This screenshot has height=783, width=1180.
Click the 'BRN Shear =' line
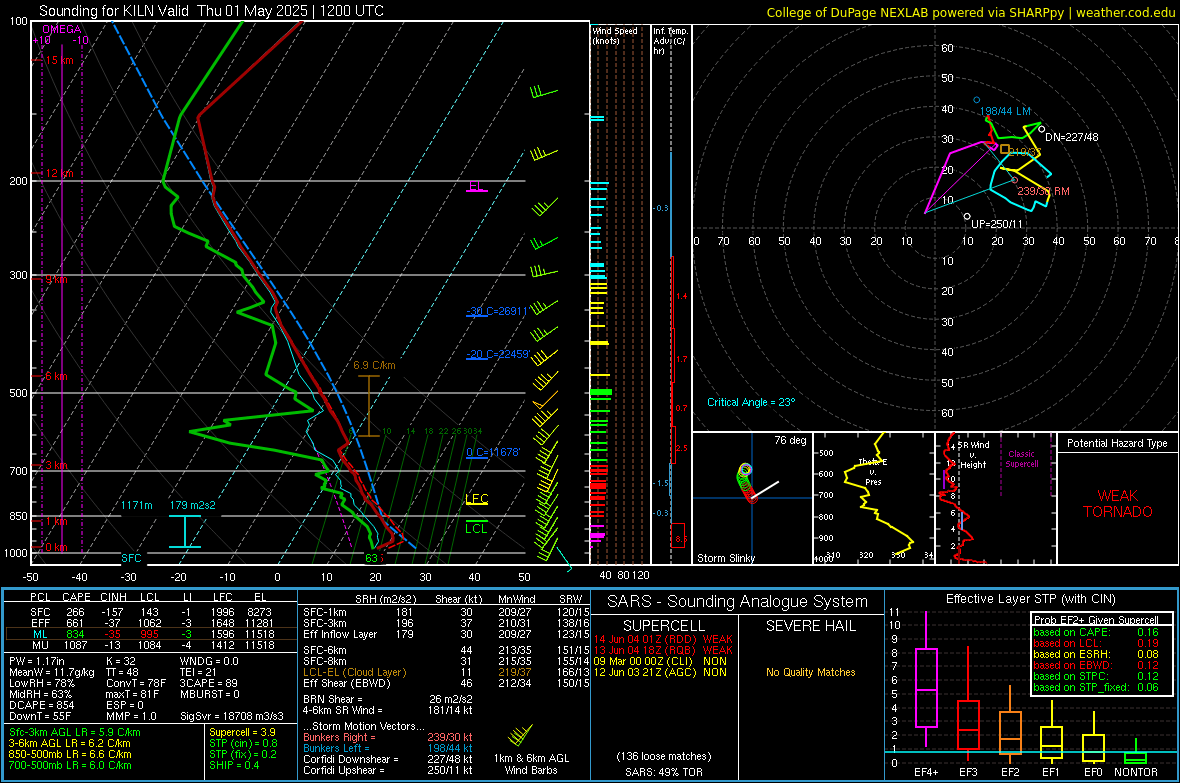pos(388,699)
